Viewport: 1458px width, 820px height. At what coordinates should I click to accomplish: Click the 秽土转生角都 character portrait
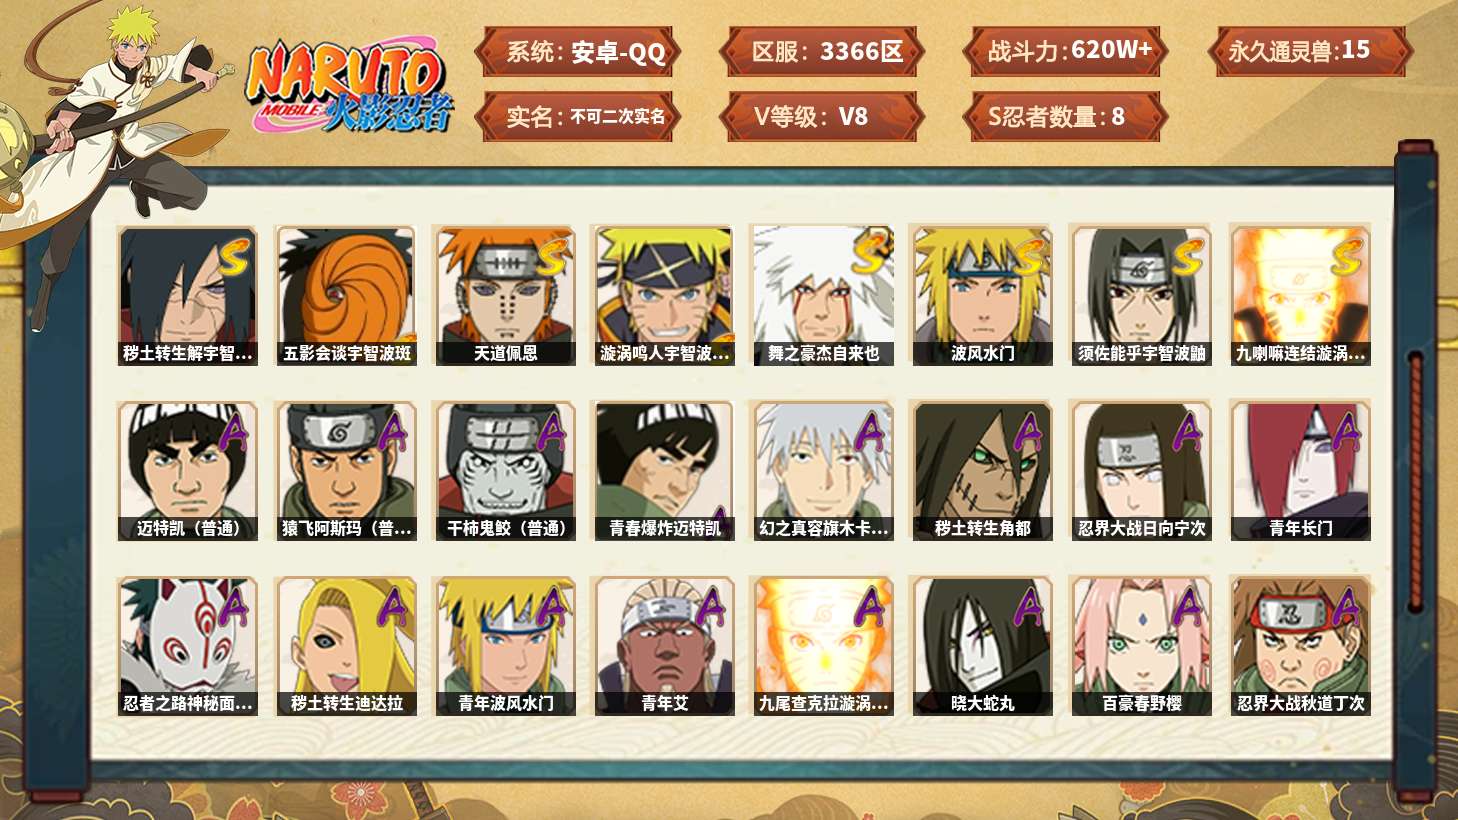click(982, 471)
